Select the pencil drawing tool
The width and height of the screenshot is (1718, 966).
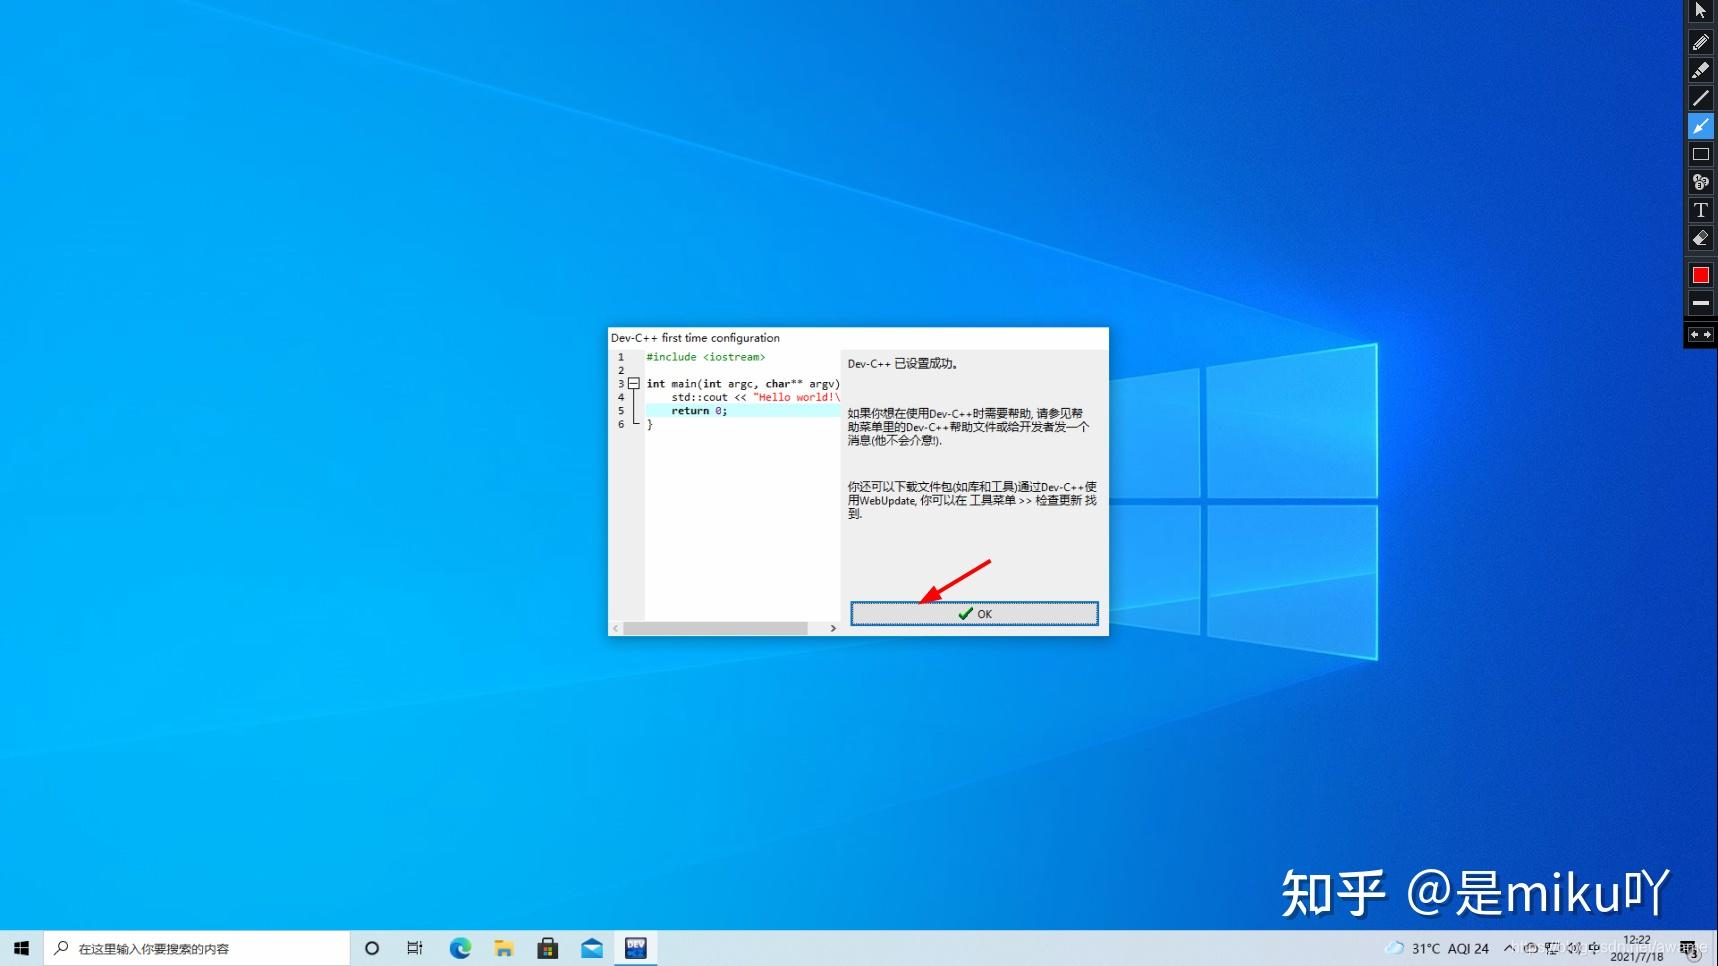pyautogui.click(x=1701, y=42)
